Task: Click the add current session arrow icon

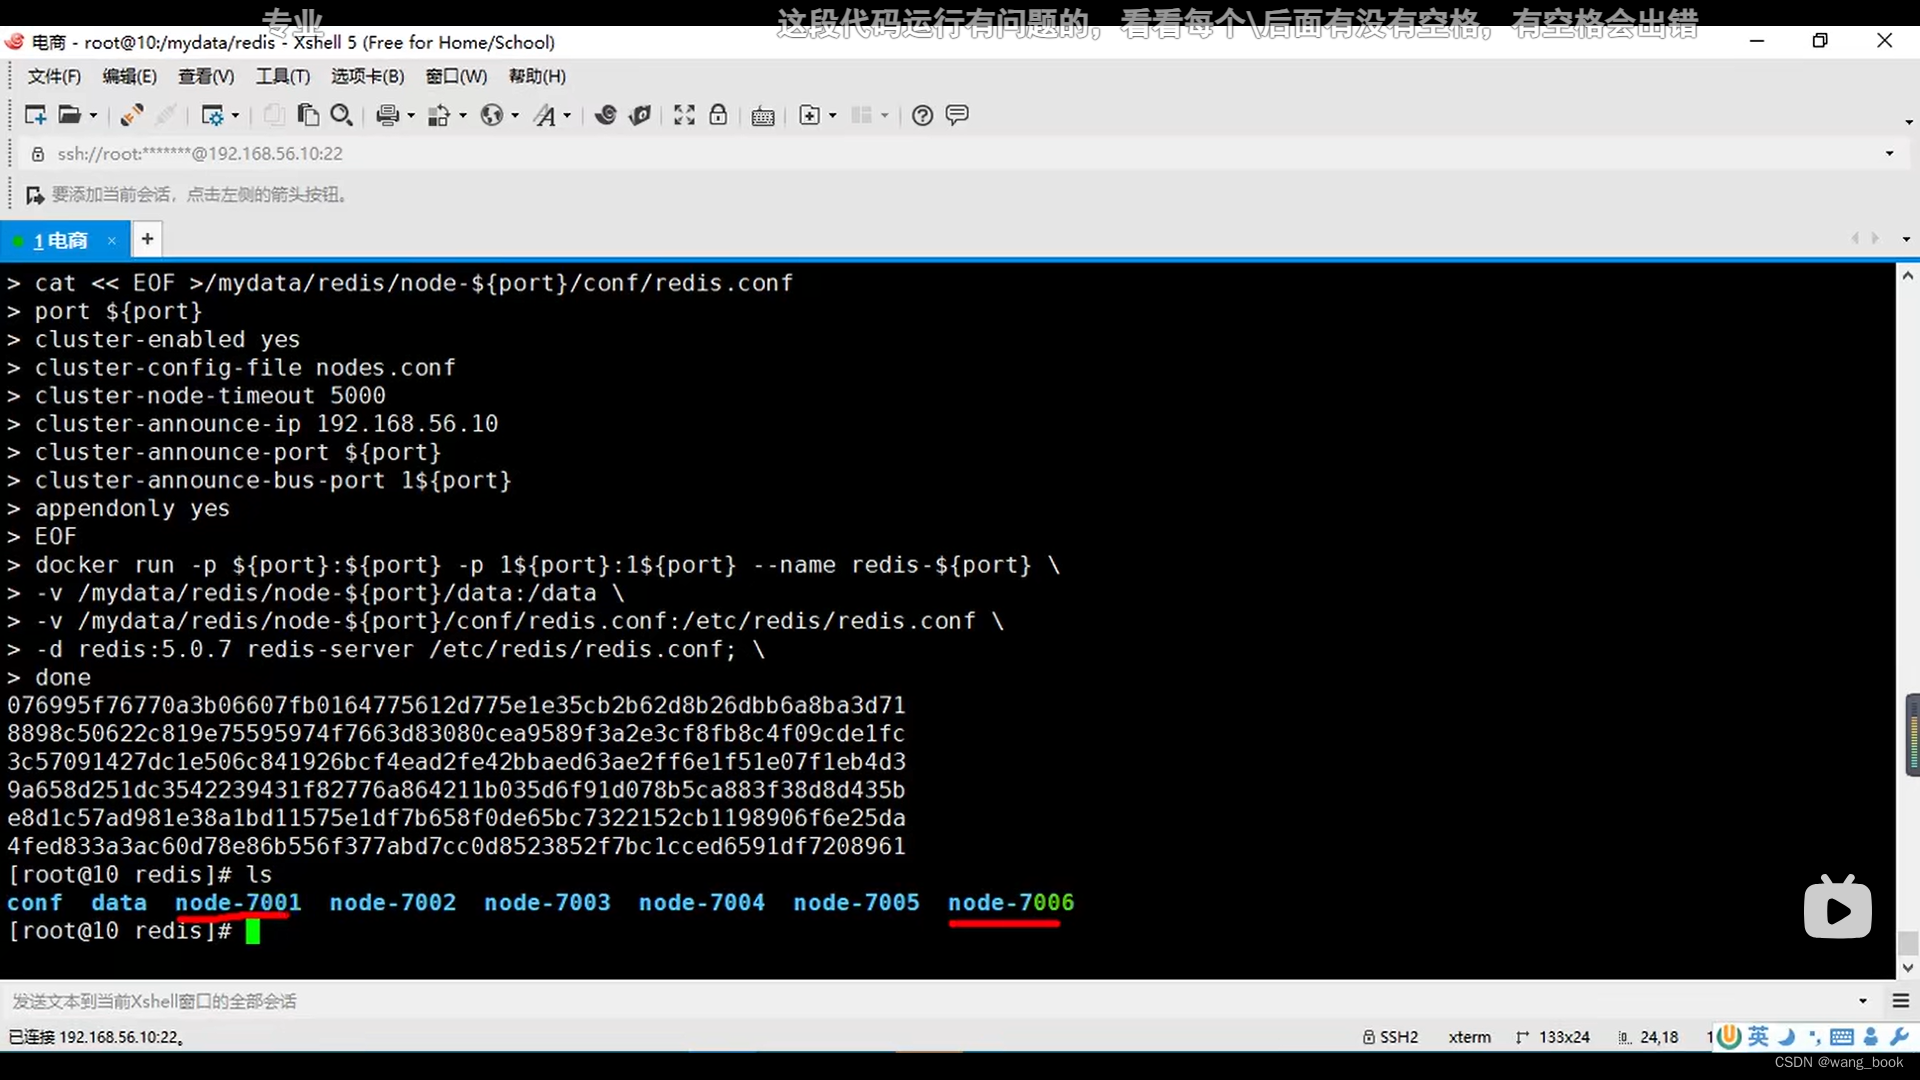Action: coord(35,195)
